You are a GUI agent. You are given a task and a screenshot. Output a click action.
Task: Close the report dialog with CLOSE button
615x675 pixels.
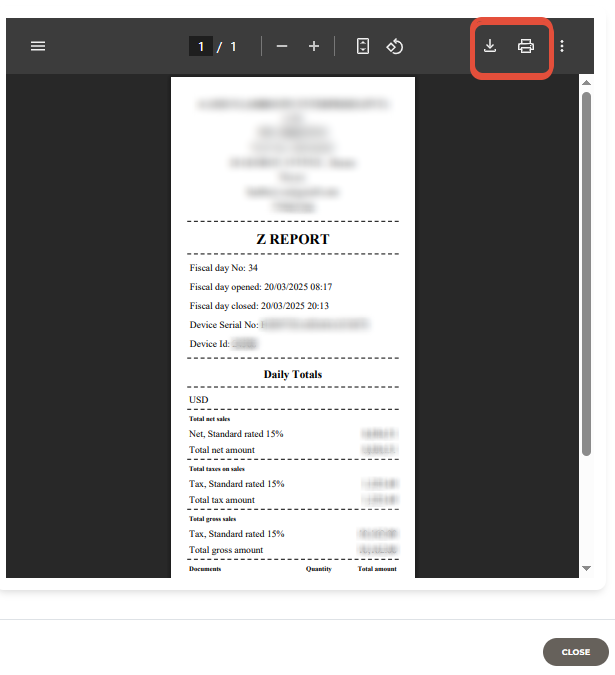click(x=576, y=652)
